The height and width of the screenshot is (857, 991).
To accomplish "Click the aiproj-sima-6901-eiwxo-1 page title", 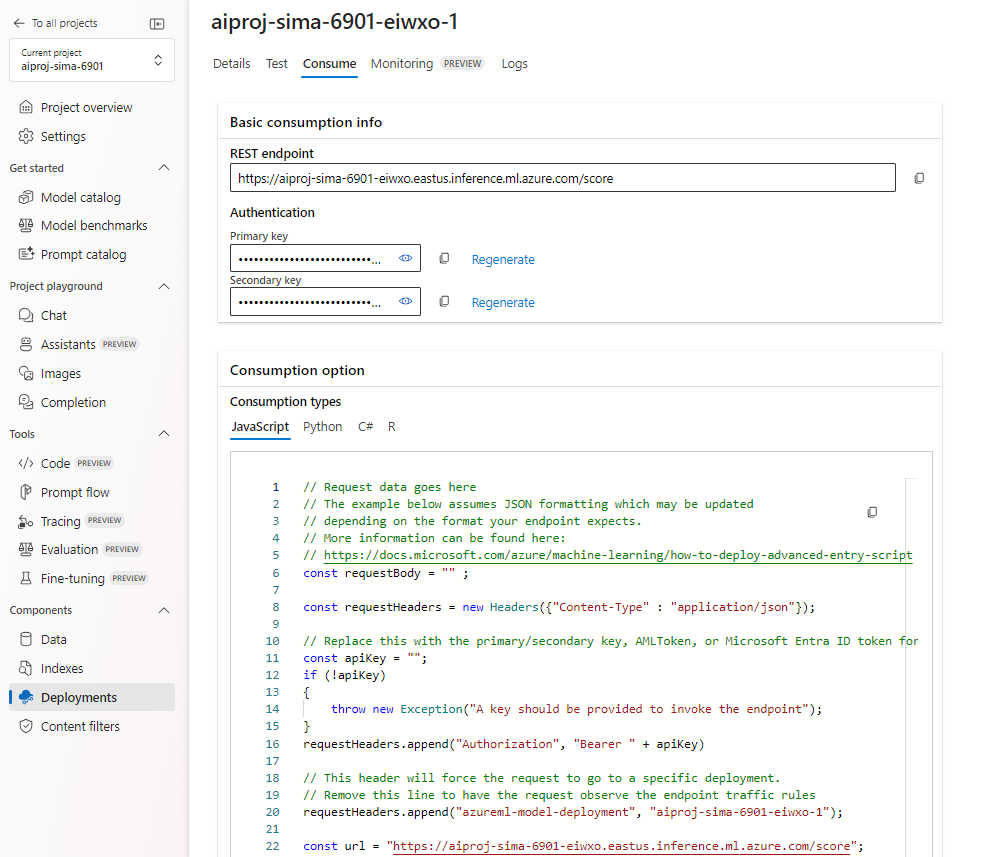I will pyautogui.click(x=334, y=22).
